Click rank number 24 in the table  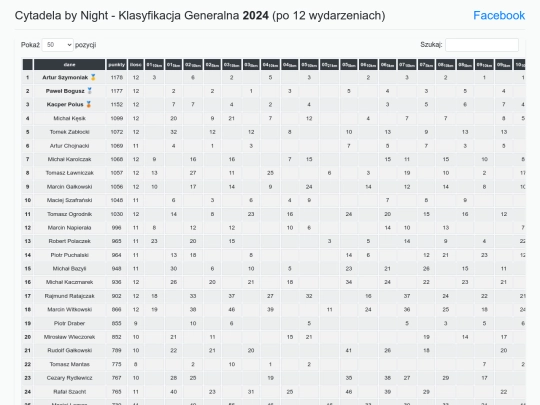coord(28,392)
